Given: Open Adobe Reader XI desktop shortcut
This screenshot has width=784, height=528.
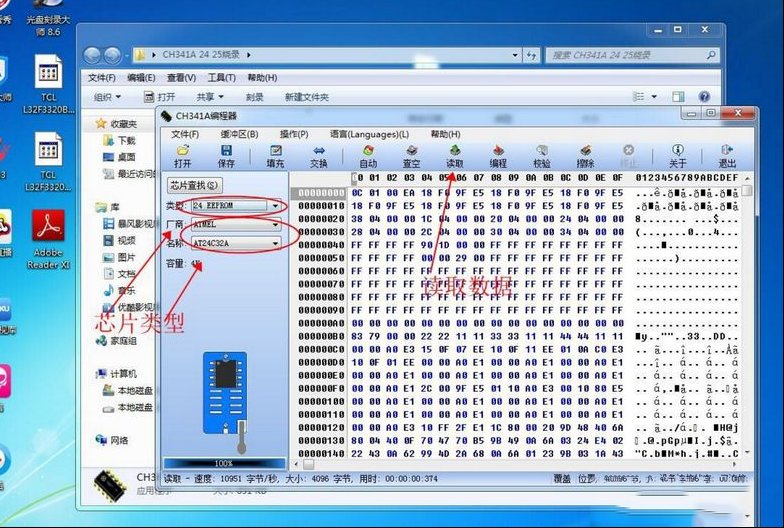Looking at the screenshot, I should tap(48, 239).
